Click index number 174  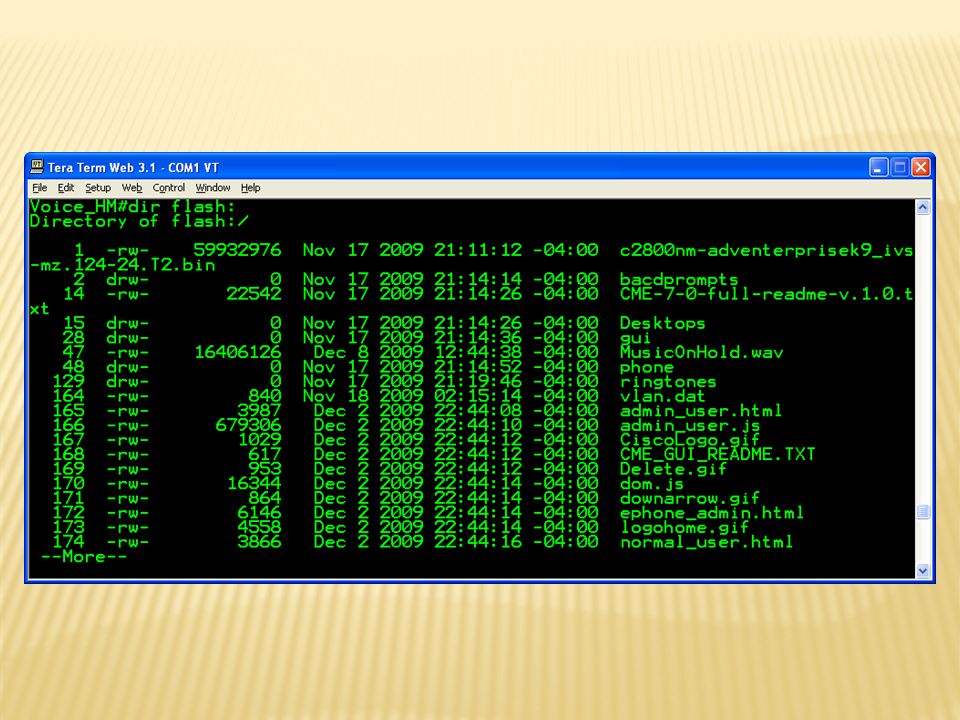(69, 542)
